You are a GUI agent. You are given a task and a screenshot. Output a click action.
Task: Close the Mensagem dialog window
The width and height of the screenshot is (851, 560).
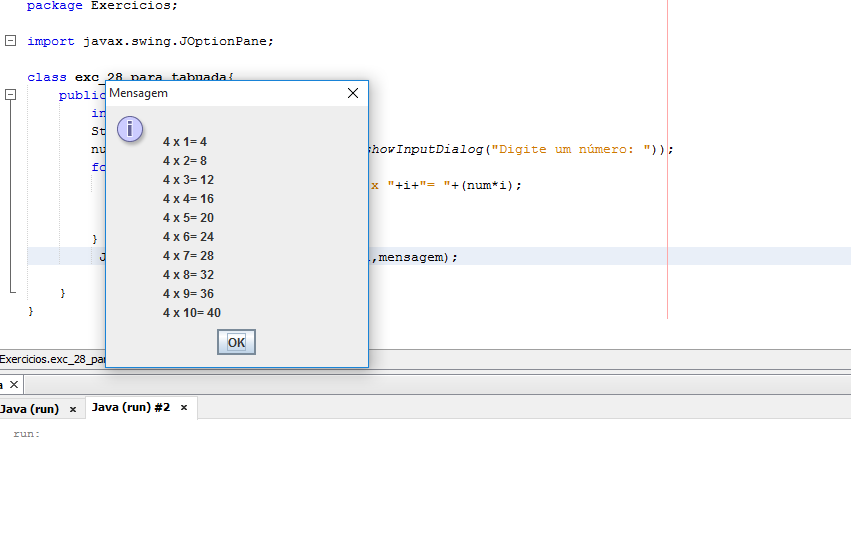point(353,93)
